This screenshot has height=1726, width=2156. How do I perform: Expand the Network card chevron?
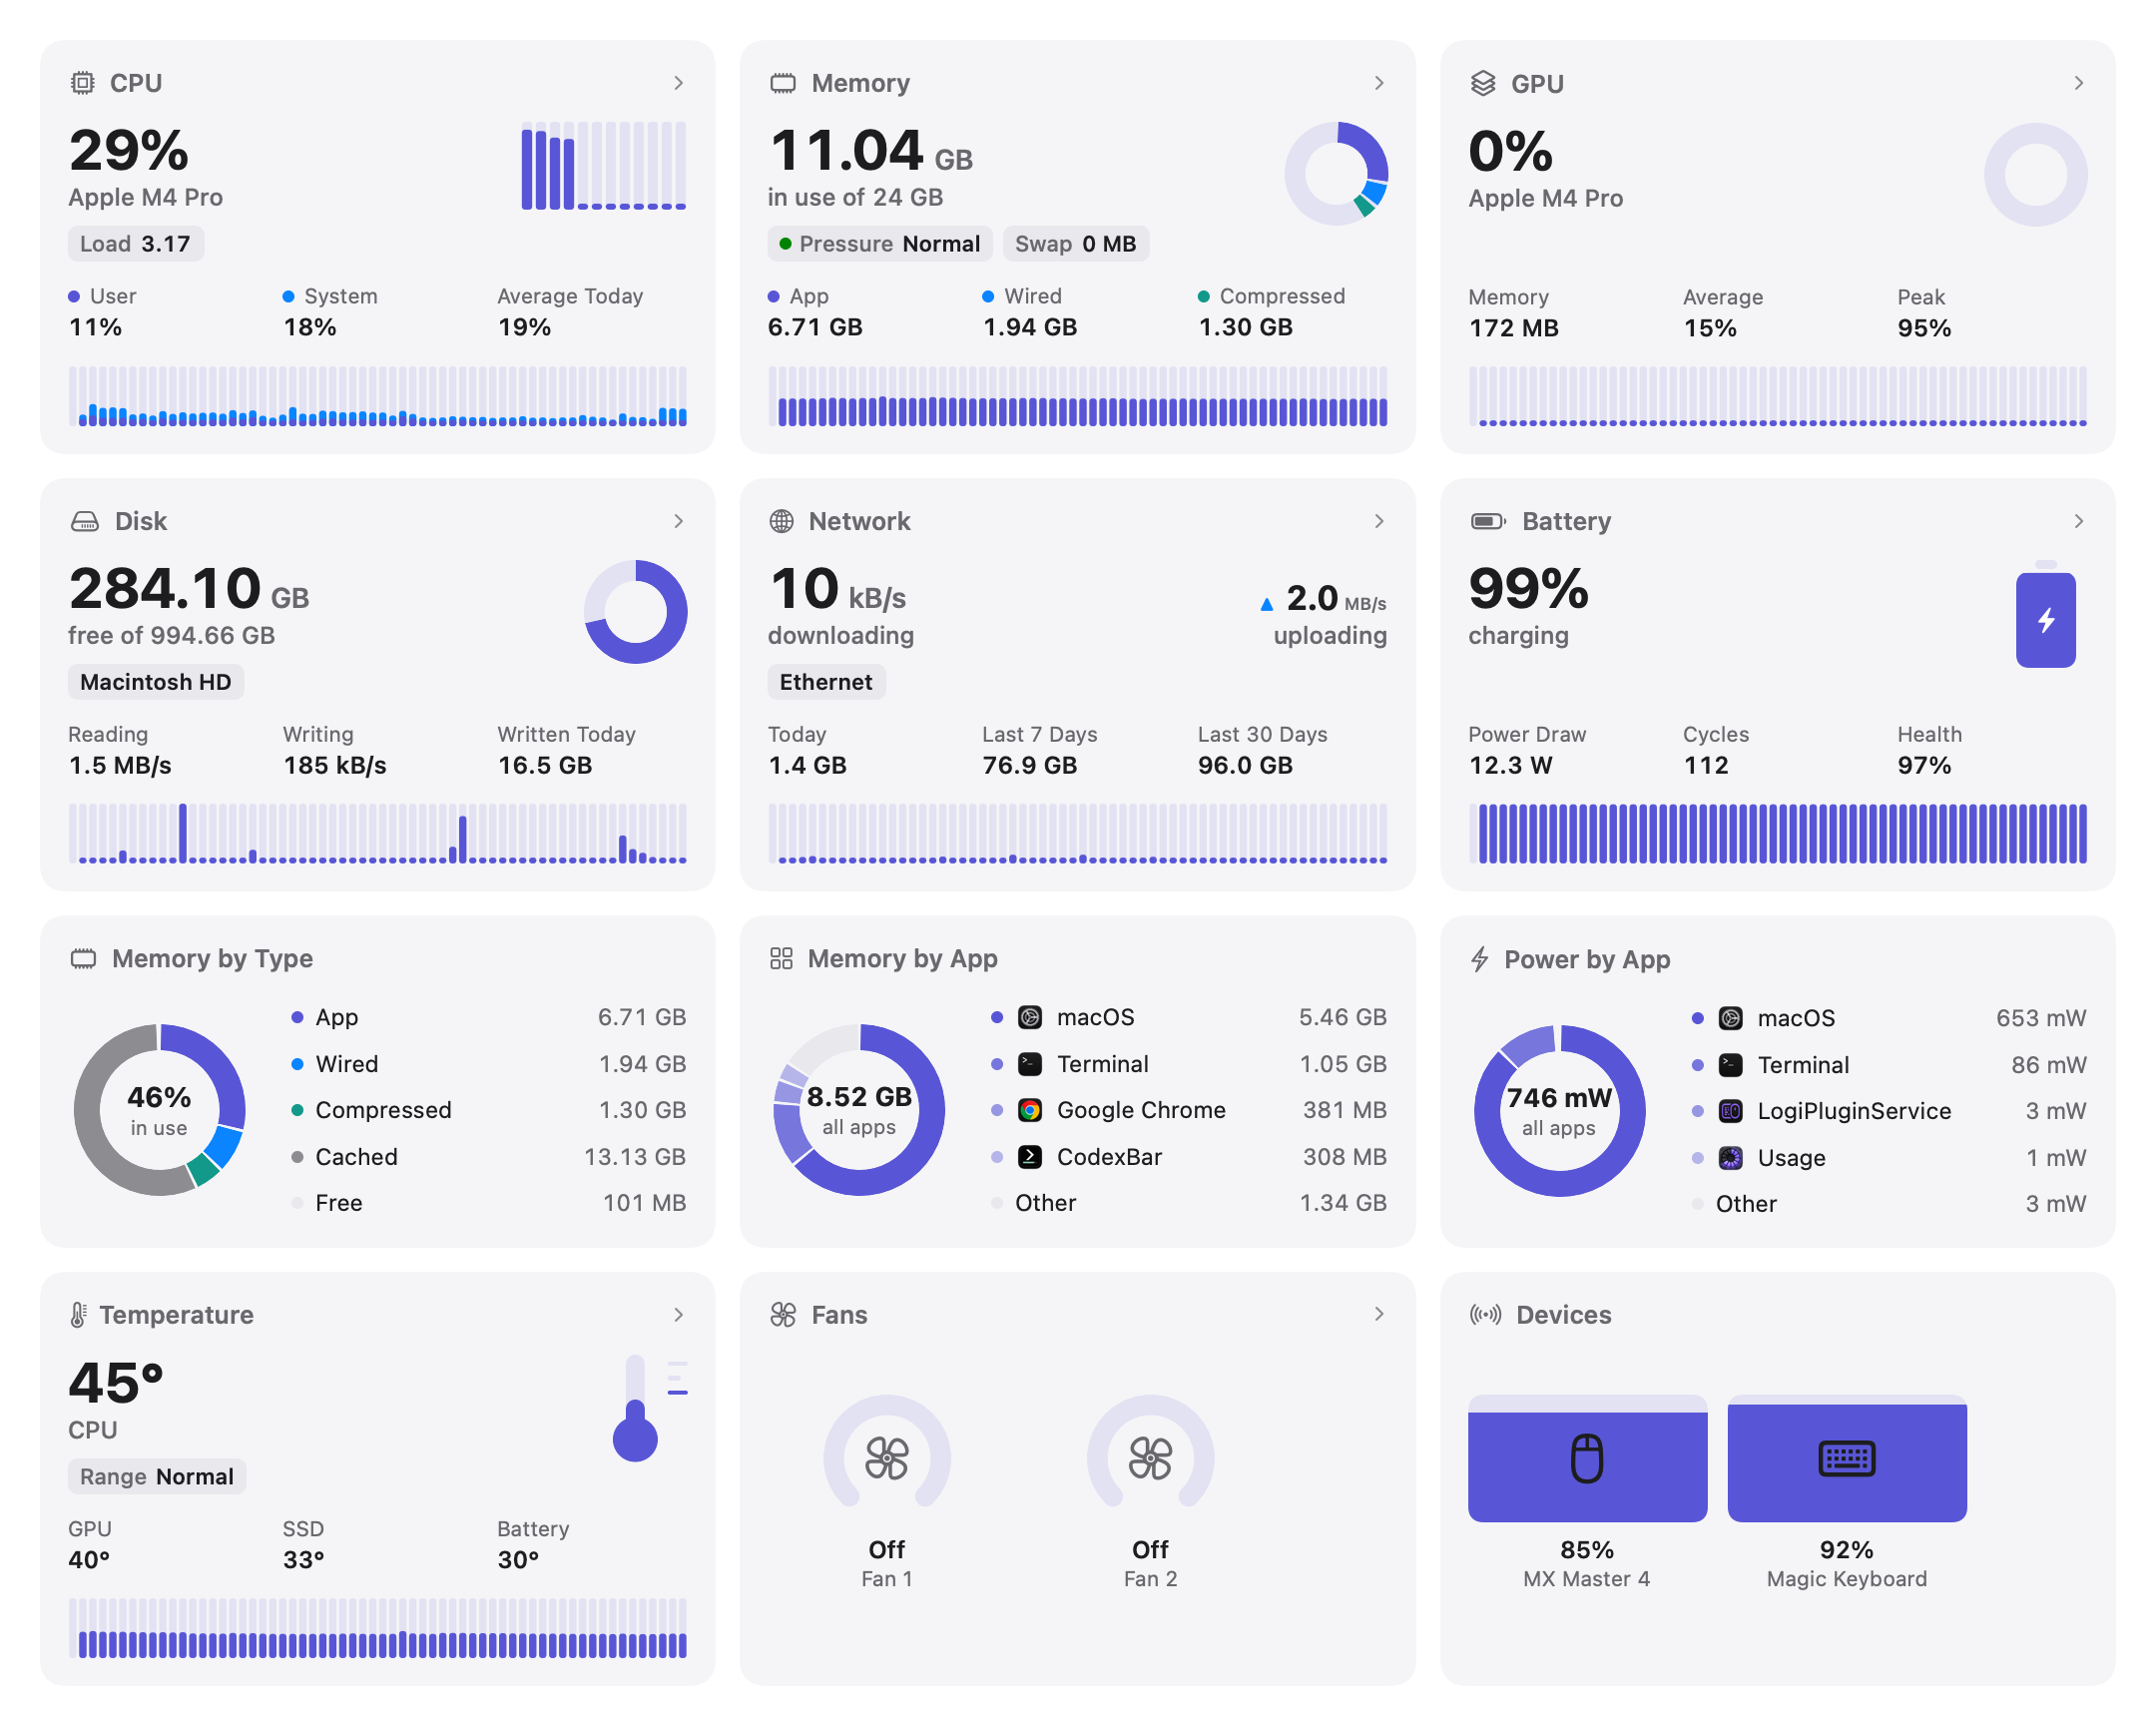pyautogui.click(x=1379, y=521)
